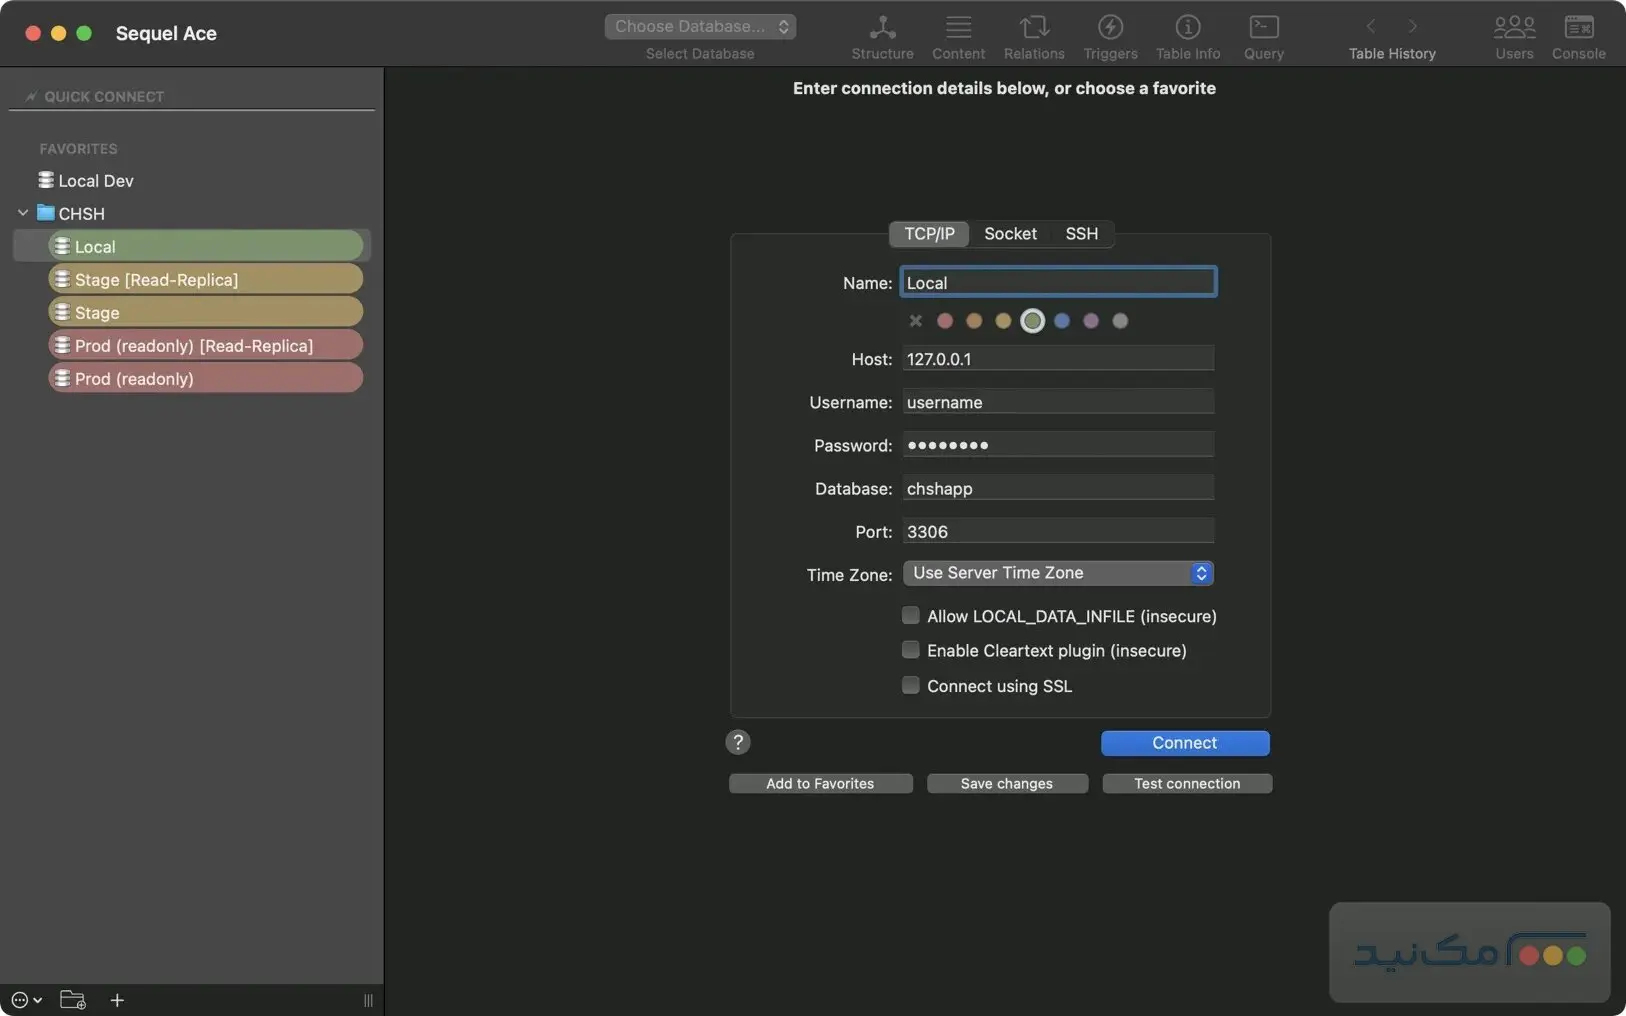This screenshot has width=1626, height=1016.
Task: Click the add new folder icon
Action: [x=72, y=1000]
